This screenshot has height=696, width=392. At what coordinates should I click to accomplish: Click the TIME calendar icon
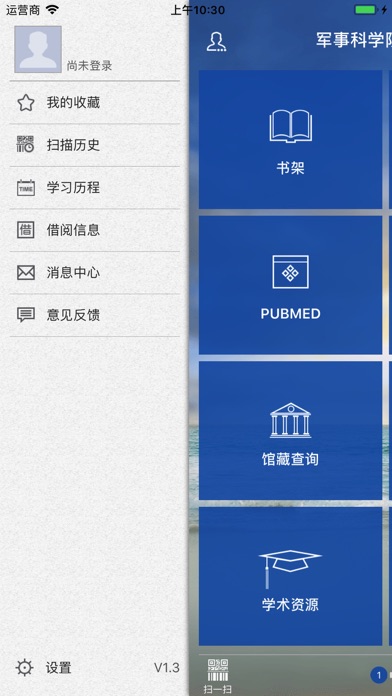click(x=26, y=187)
